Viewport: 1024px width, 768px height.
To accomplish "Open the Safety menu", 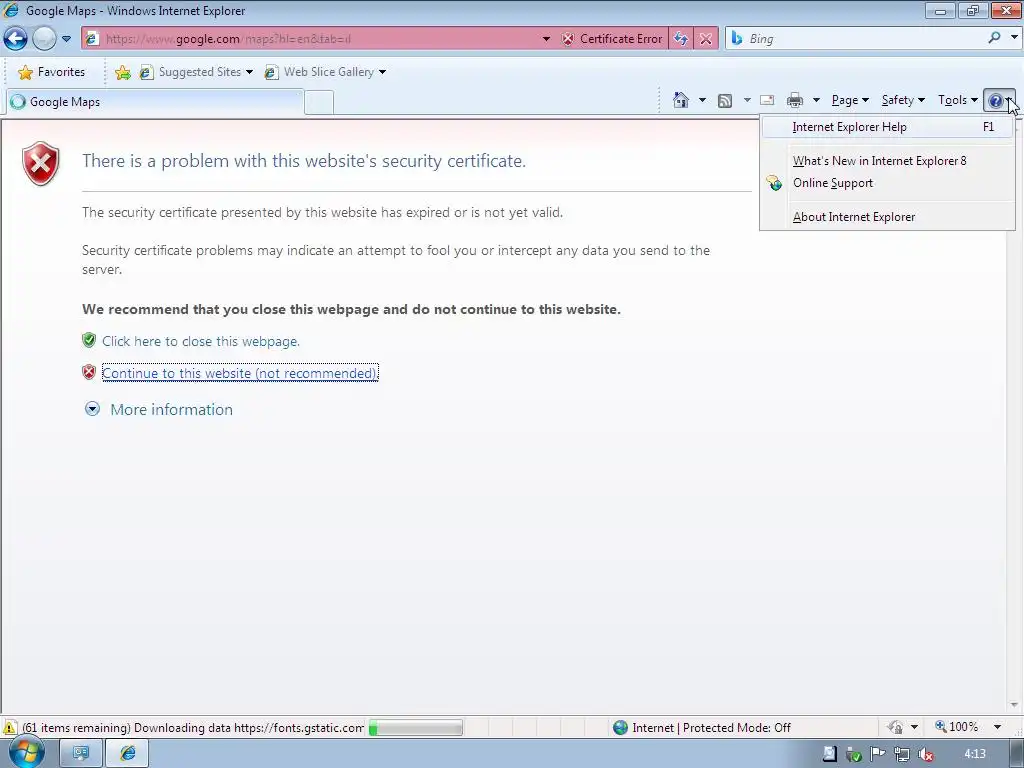I will 903,100.
